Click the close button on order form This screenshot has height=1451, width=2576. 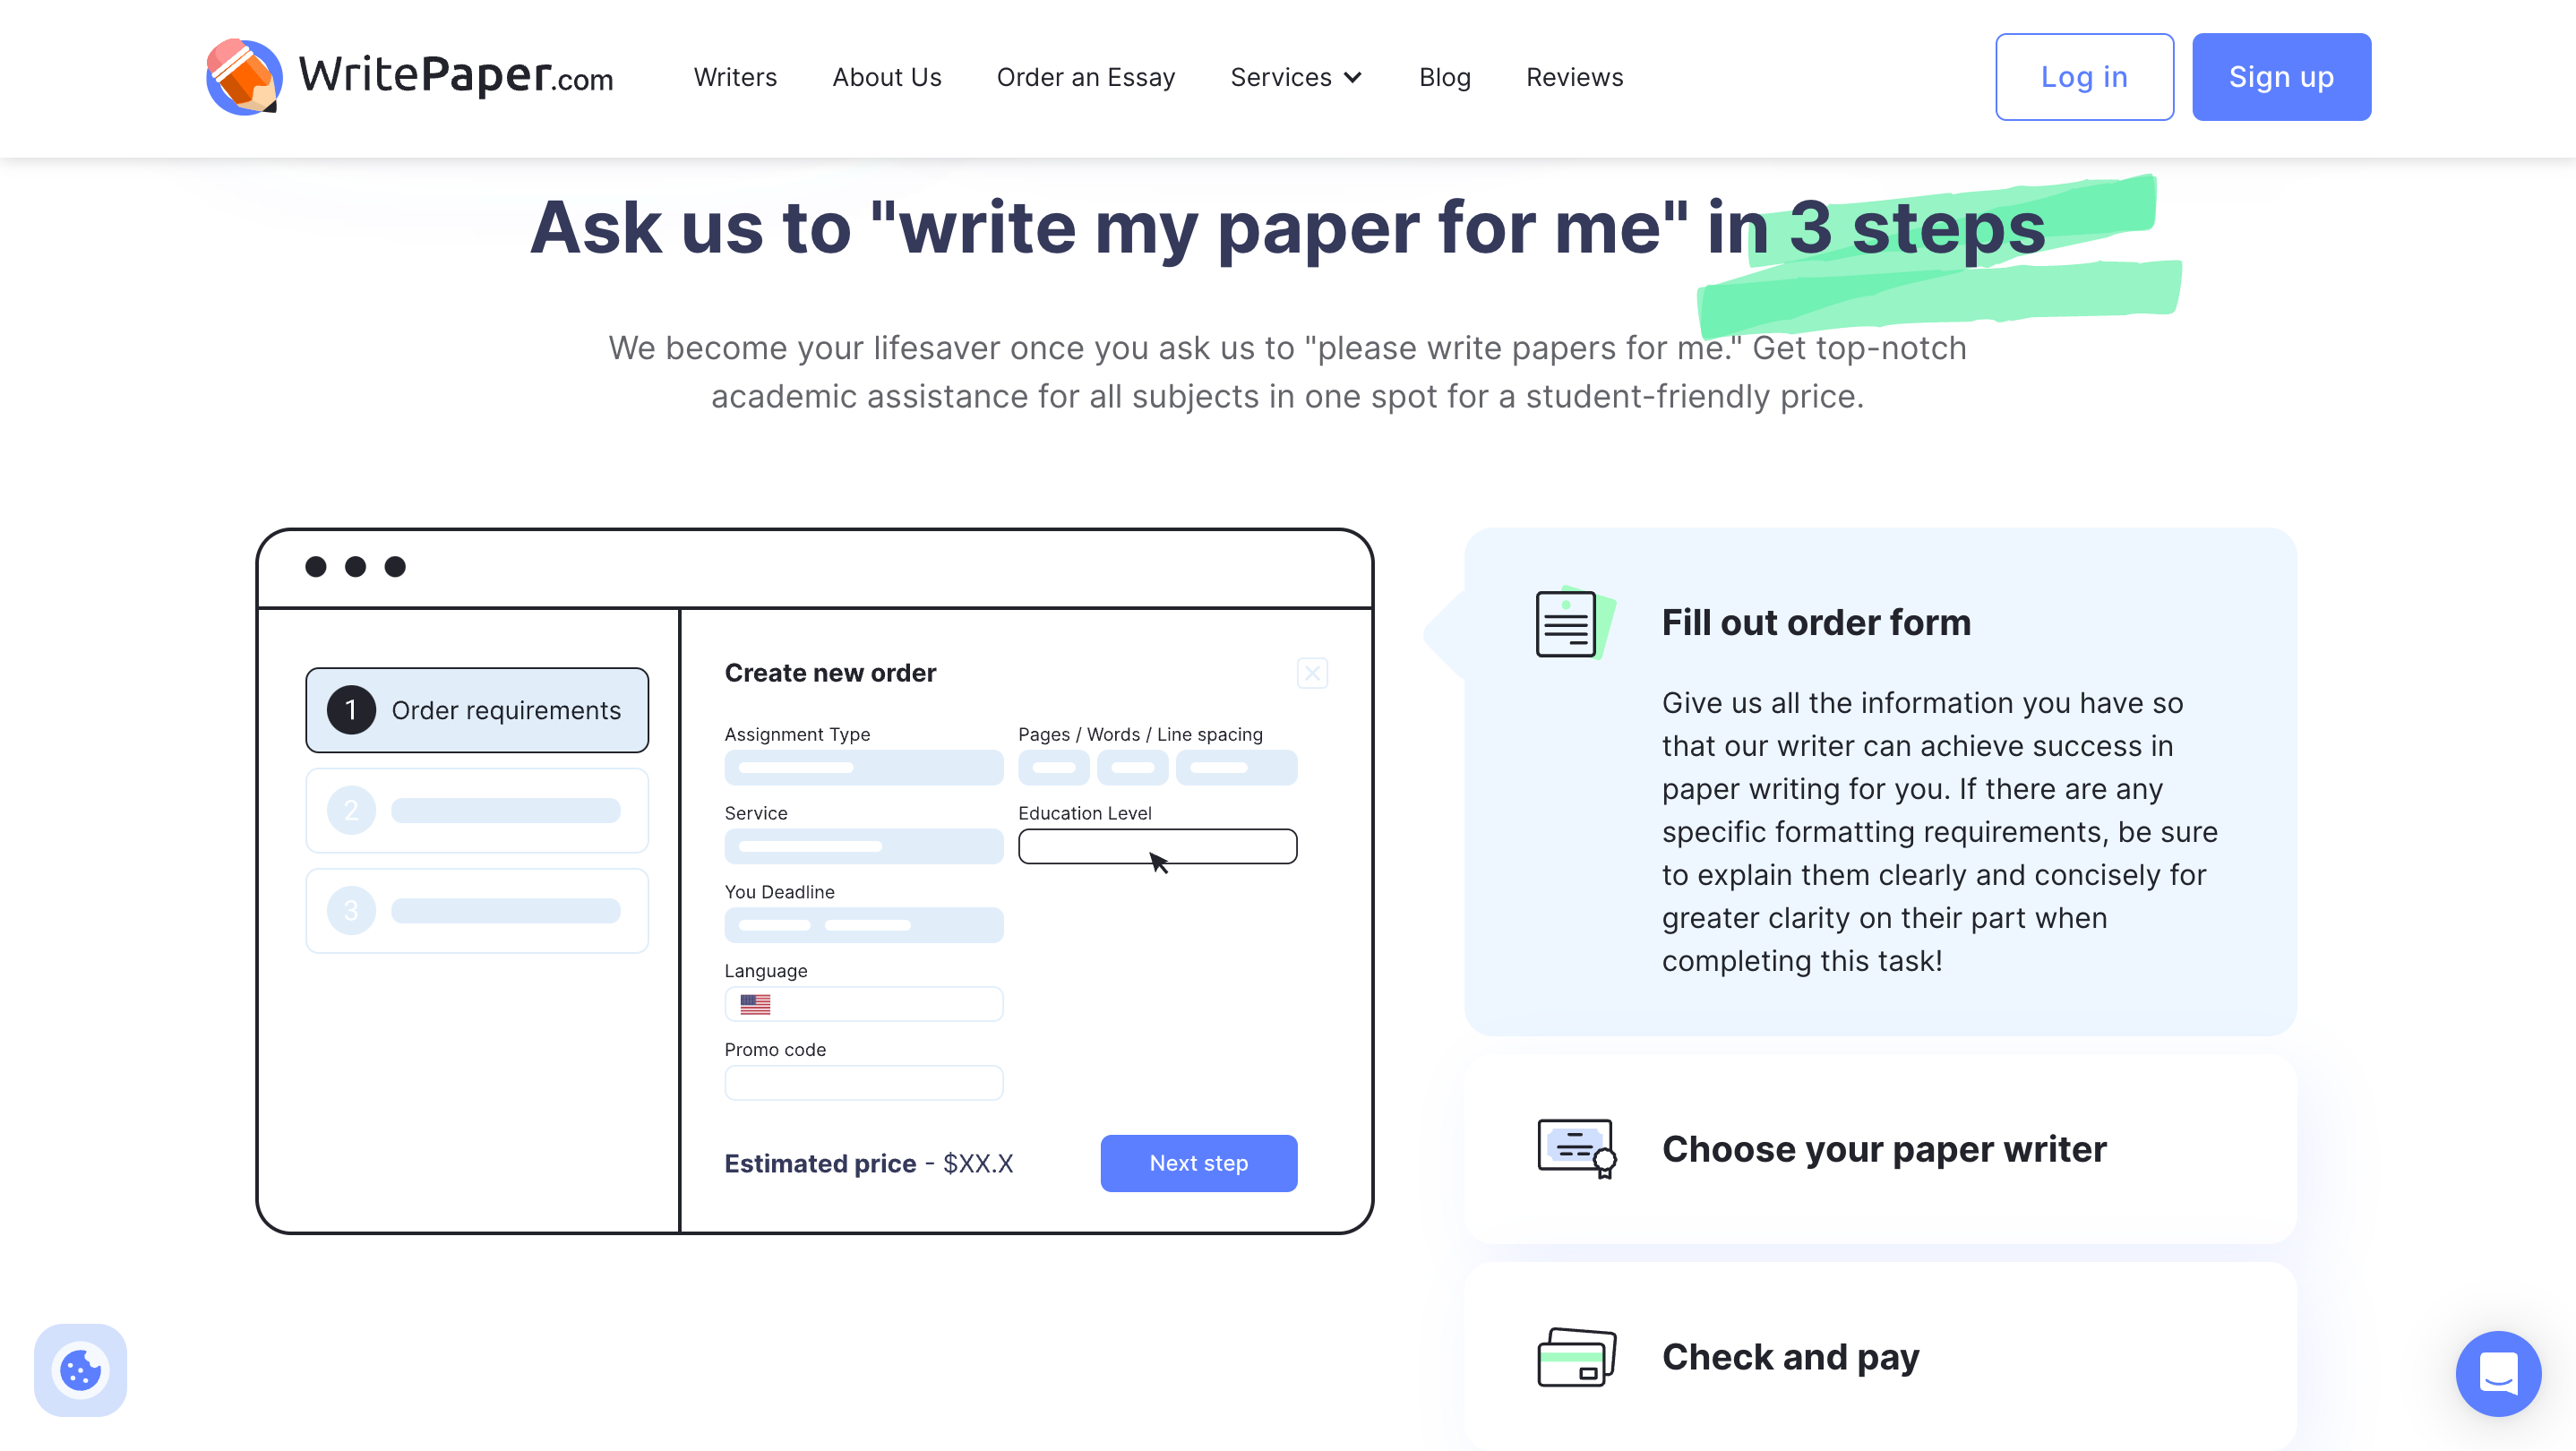coord(1311,673)
